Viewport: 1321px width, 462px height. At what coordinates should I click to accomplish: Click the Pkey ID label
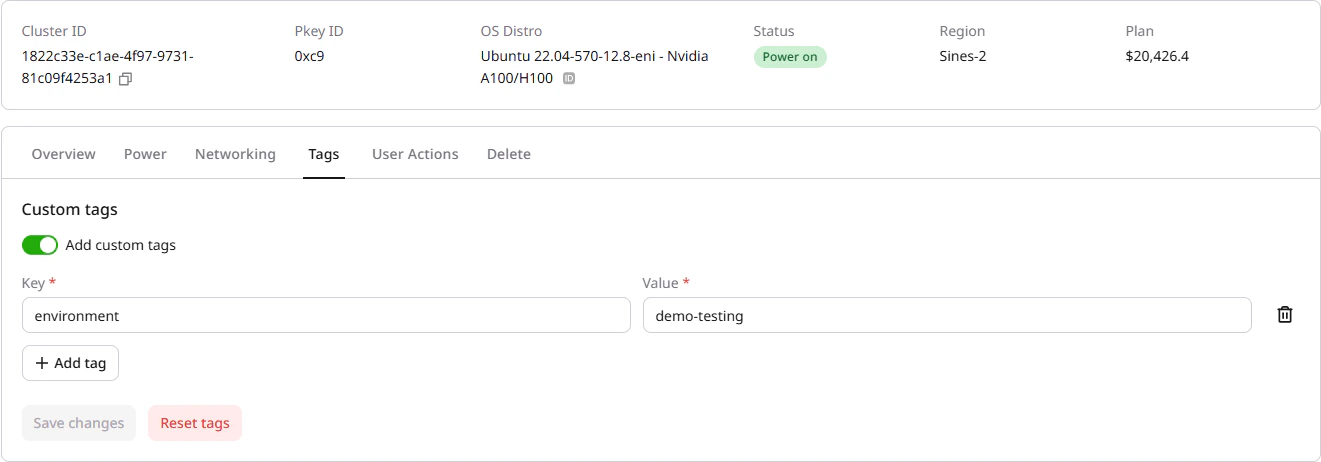pos(319,31)
